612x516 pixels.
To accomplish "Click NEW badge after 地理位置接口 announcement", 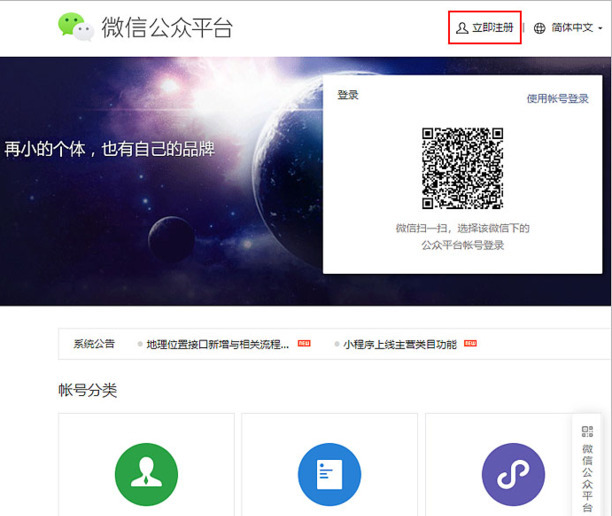I will pyautogui.click(x=304, y=344).
